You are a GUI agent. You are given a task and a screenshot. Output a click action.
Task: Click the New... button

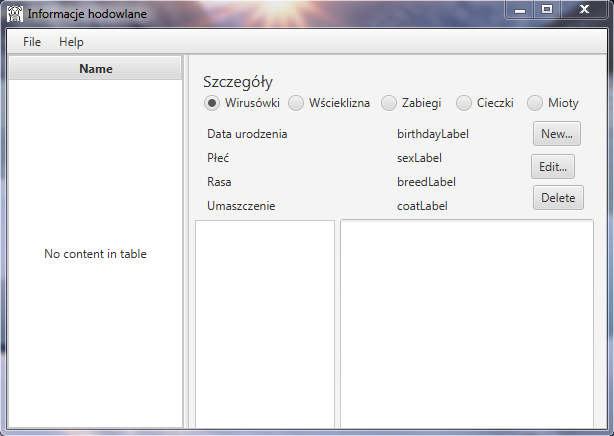(x=556, y=134)
